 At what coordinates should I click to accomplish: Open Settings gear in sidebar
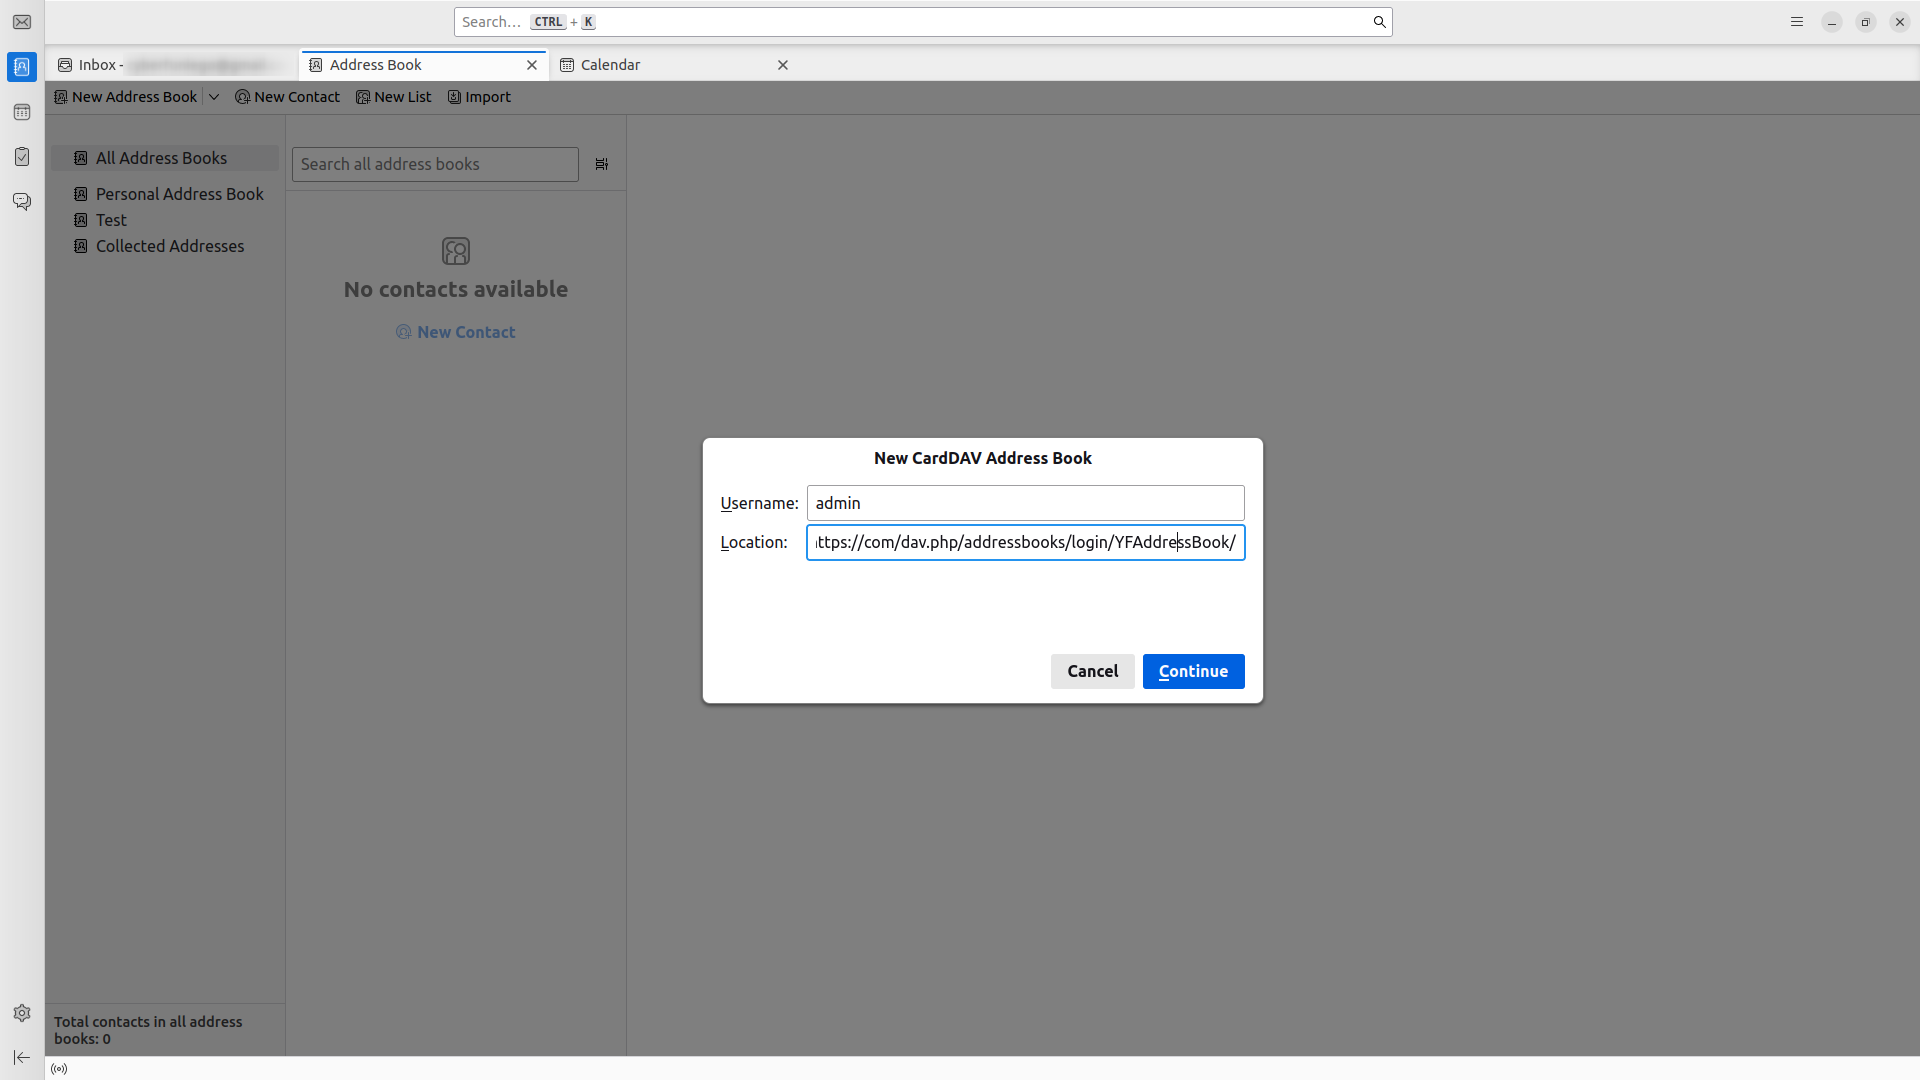point(22,1013)
